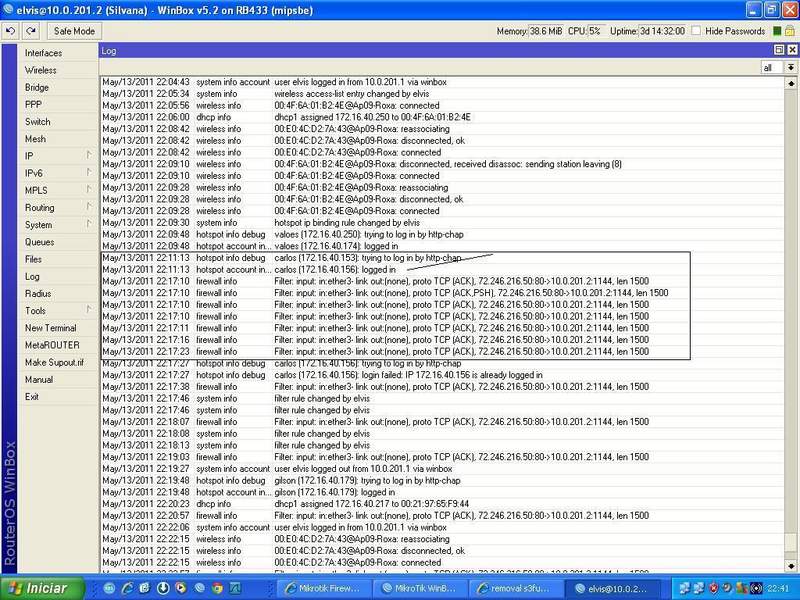Select the 22:04:43 'user elvis logged in' row
The width and height of the screenshot is (800, 600).
[x=442, y=82]
